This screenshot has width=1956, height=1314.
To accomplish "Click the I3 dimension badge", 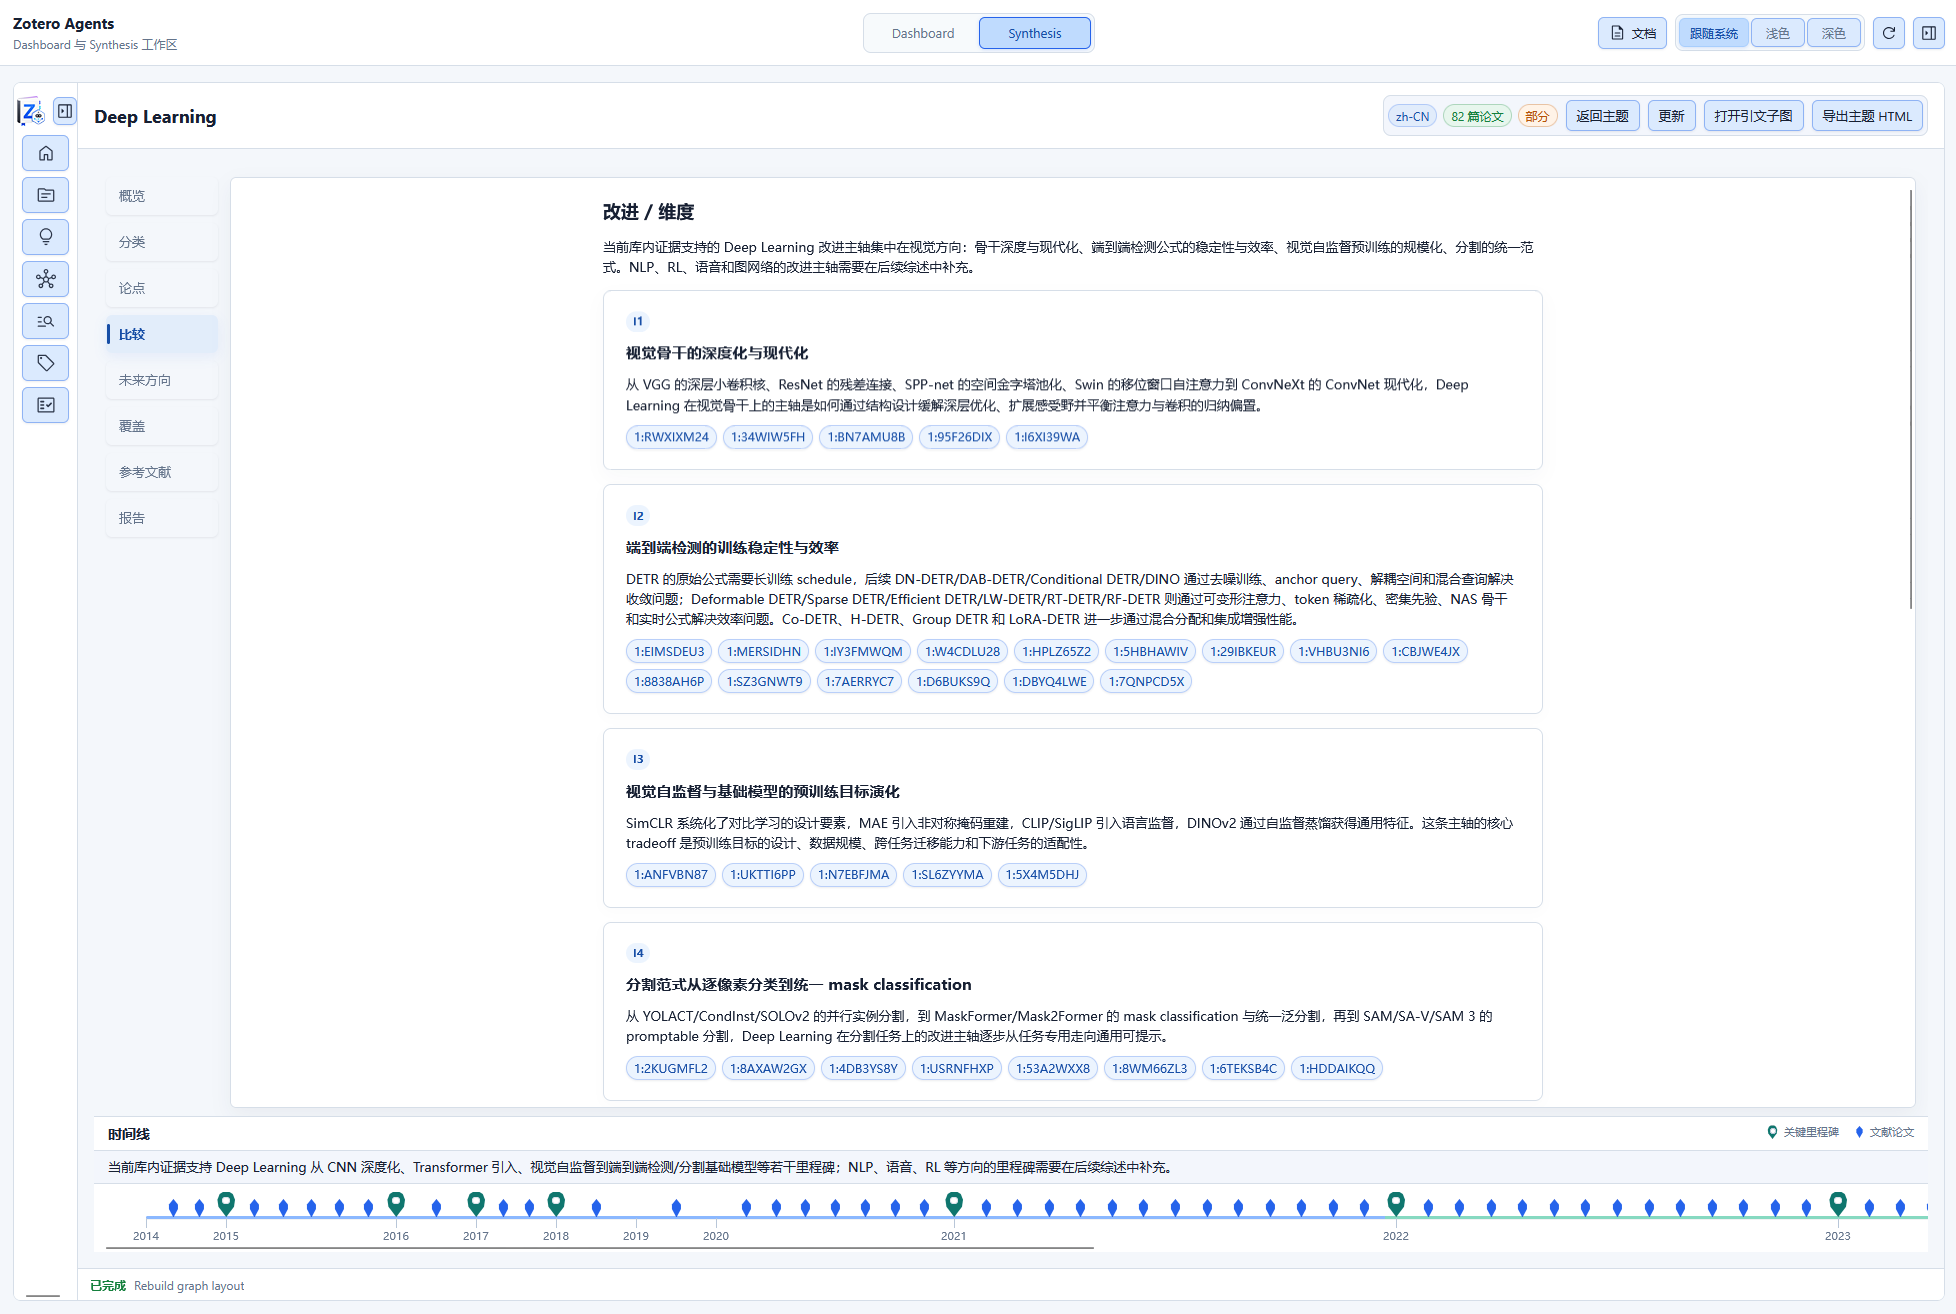I will (x=638, y=759).
